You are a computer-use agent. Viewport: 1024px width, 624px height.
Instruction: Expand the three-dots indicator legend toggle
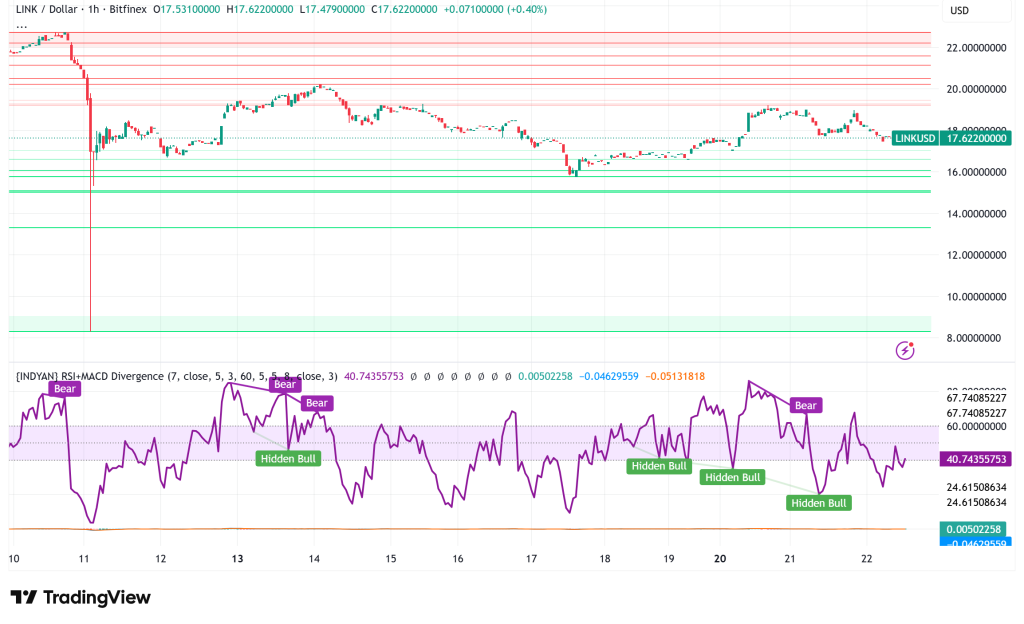coord(21,26)
